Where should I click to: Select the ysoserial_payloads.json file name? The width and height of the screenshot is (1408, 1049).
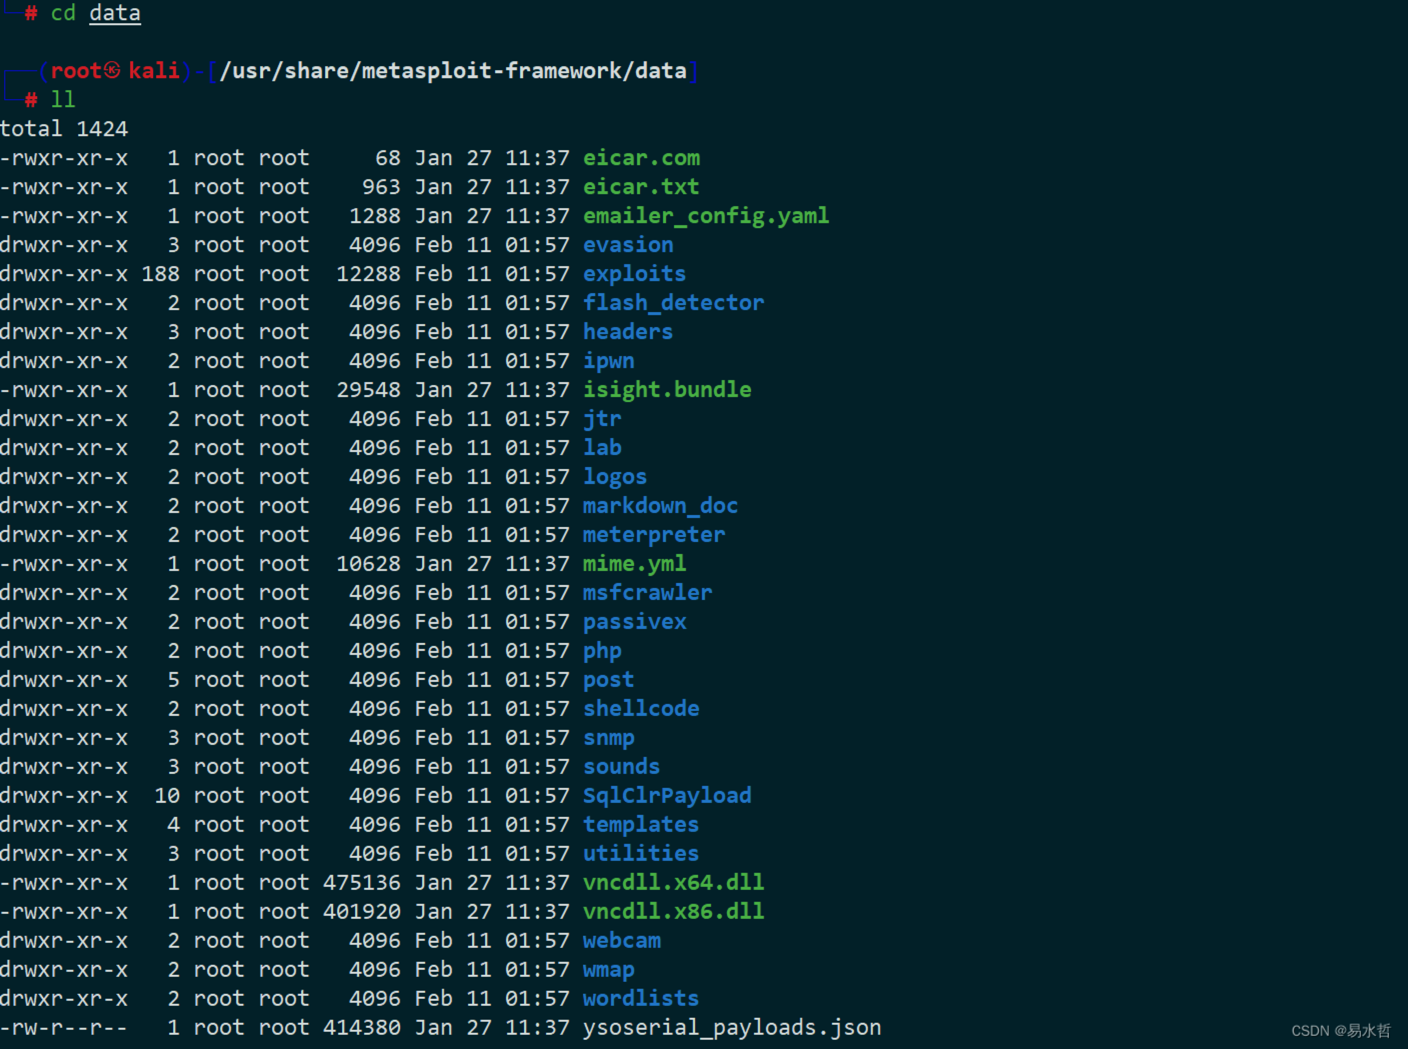click(731, 1028)
